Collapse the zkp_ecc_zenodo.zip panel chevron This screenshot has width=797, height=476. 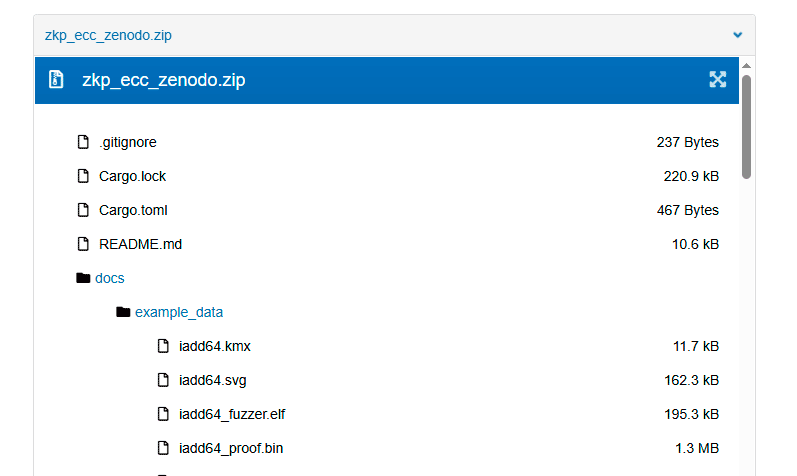tap(738, 35)
